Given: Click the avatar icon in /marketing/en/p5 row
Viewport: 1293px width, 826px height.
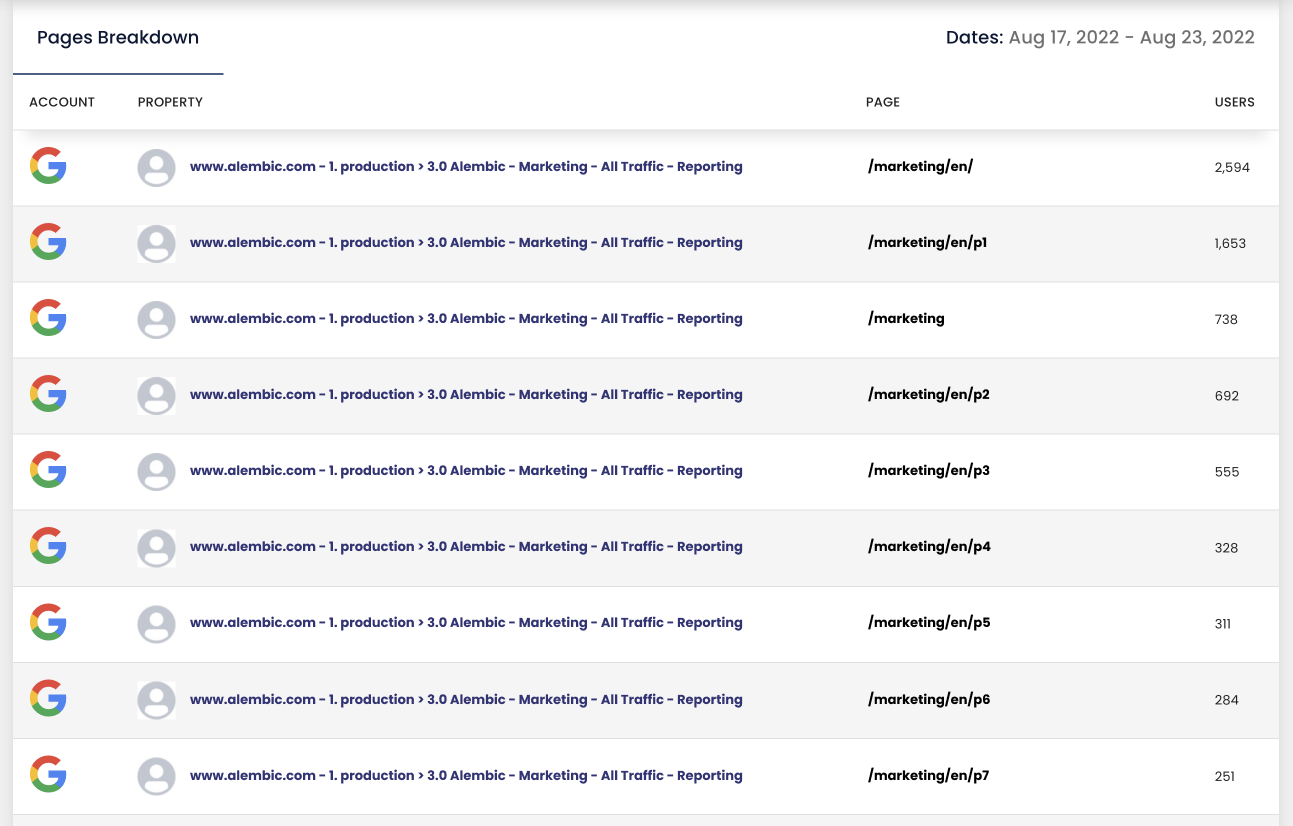Looking at the screenshot, I should coord(156,623).
